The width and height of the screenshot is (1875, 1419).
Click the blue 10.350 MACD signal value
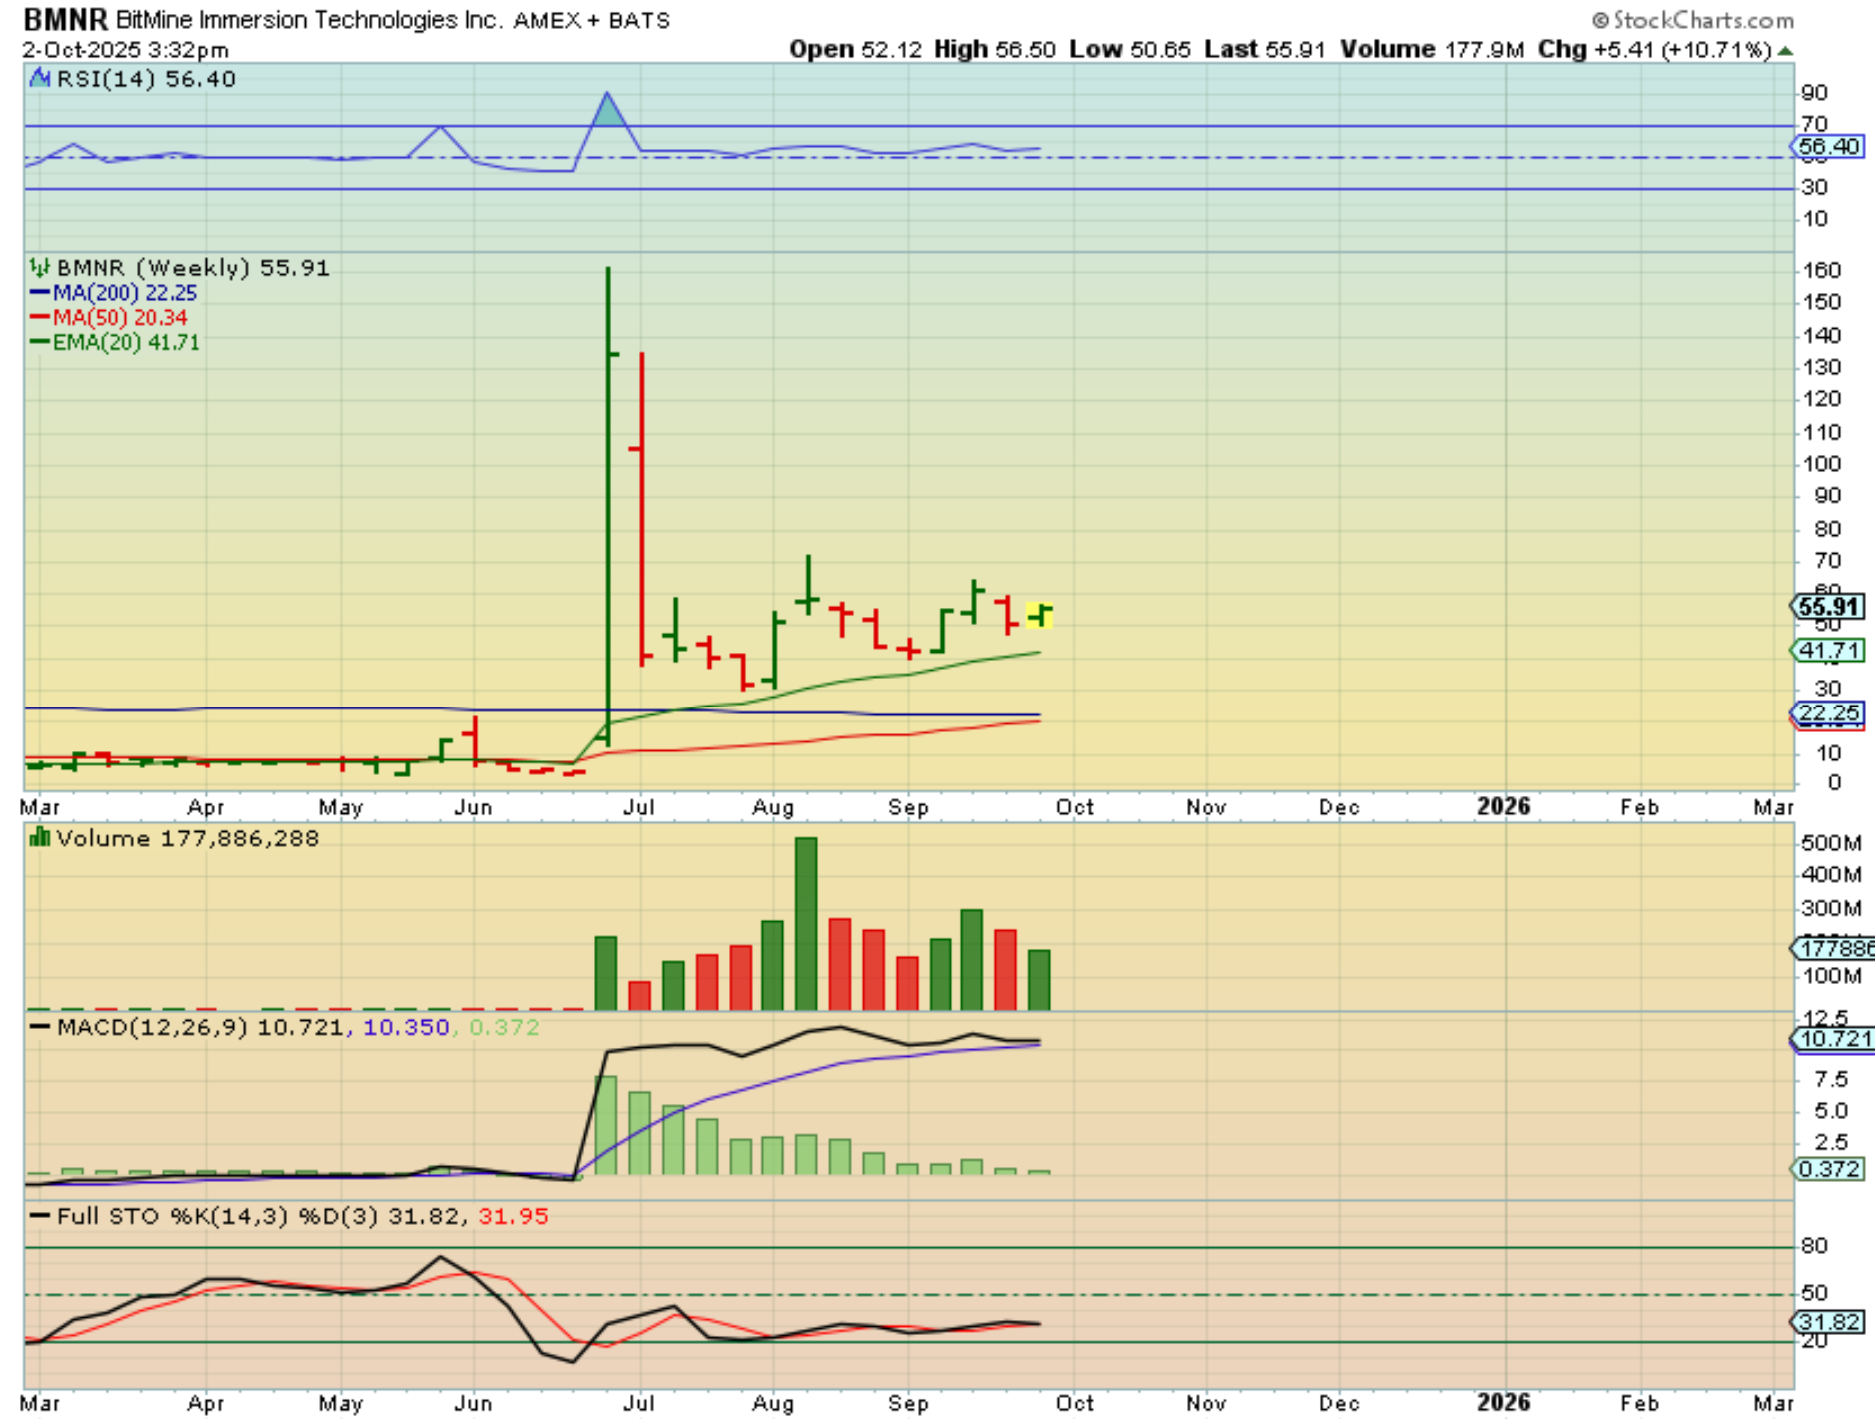(406, 1027)
